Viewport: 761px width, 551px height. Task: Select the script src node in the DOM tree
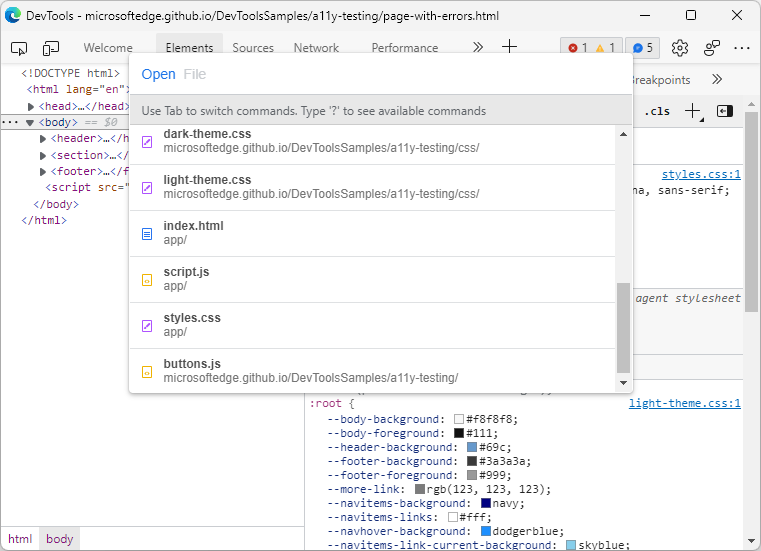[x=87, y=187]
